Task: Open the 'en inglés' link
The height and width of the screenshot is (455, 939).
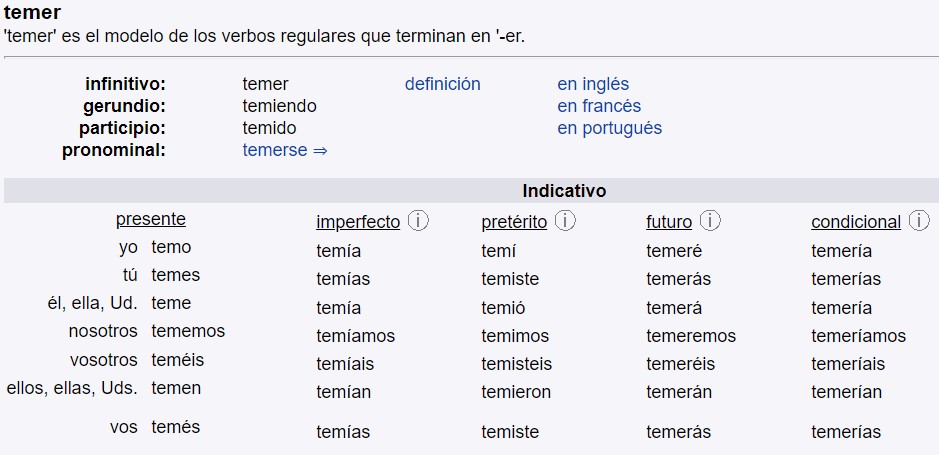Action: coord(593,84)
